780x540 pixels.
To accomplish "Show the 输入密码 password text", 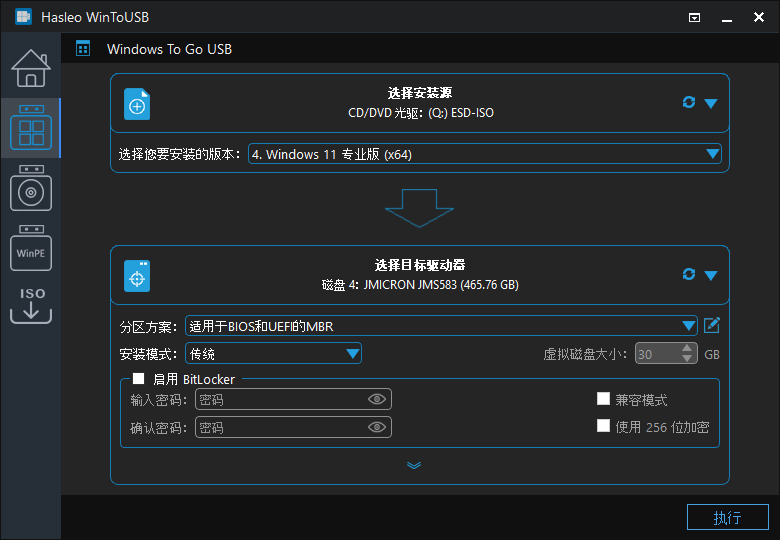I will tap(377, 399).
